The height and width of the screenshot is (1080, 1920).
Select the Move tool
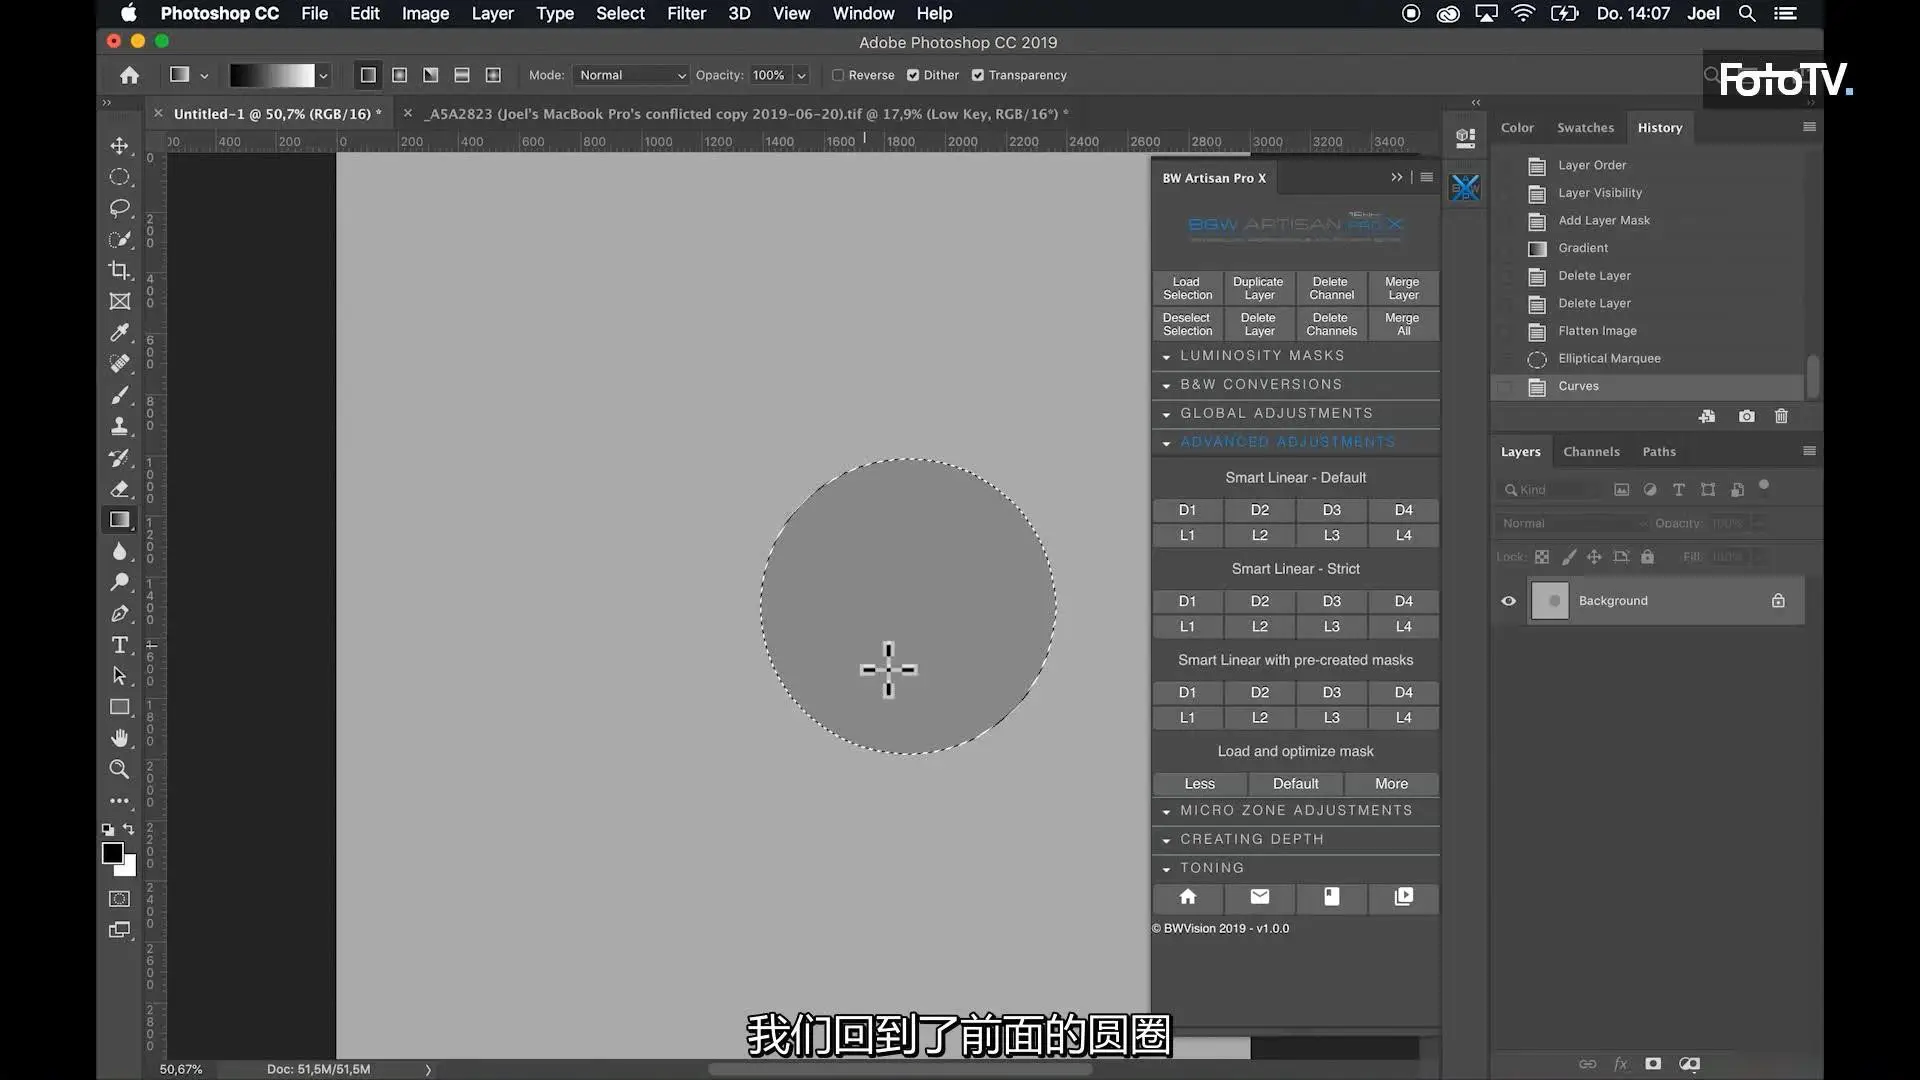119,146
